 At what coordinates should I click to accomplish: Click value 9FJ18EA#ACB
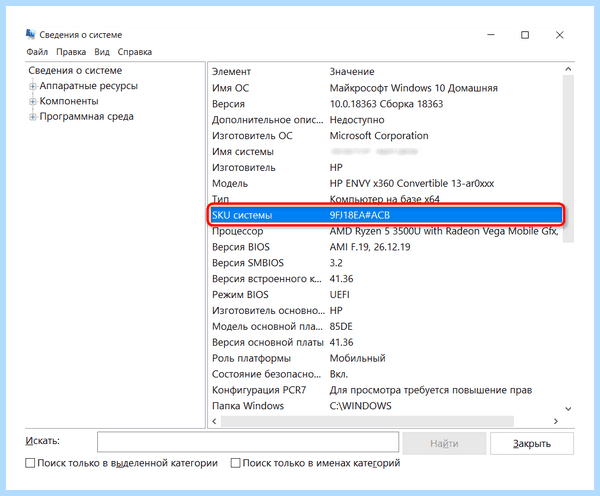pyautogui.click(x=360, y=215)
